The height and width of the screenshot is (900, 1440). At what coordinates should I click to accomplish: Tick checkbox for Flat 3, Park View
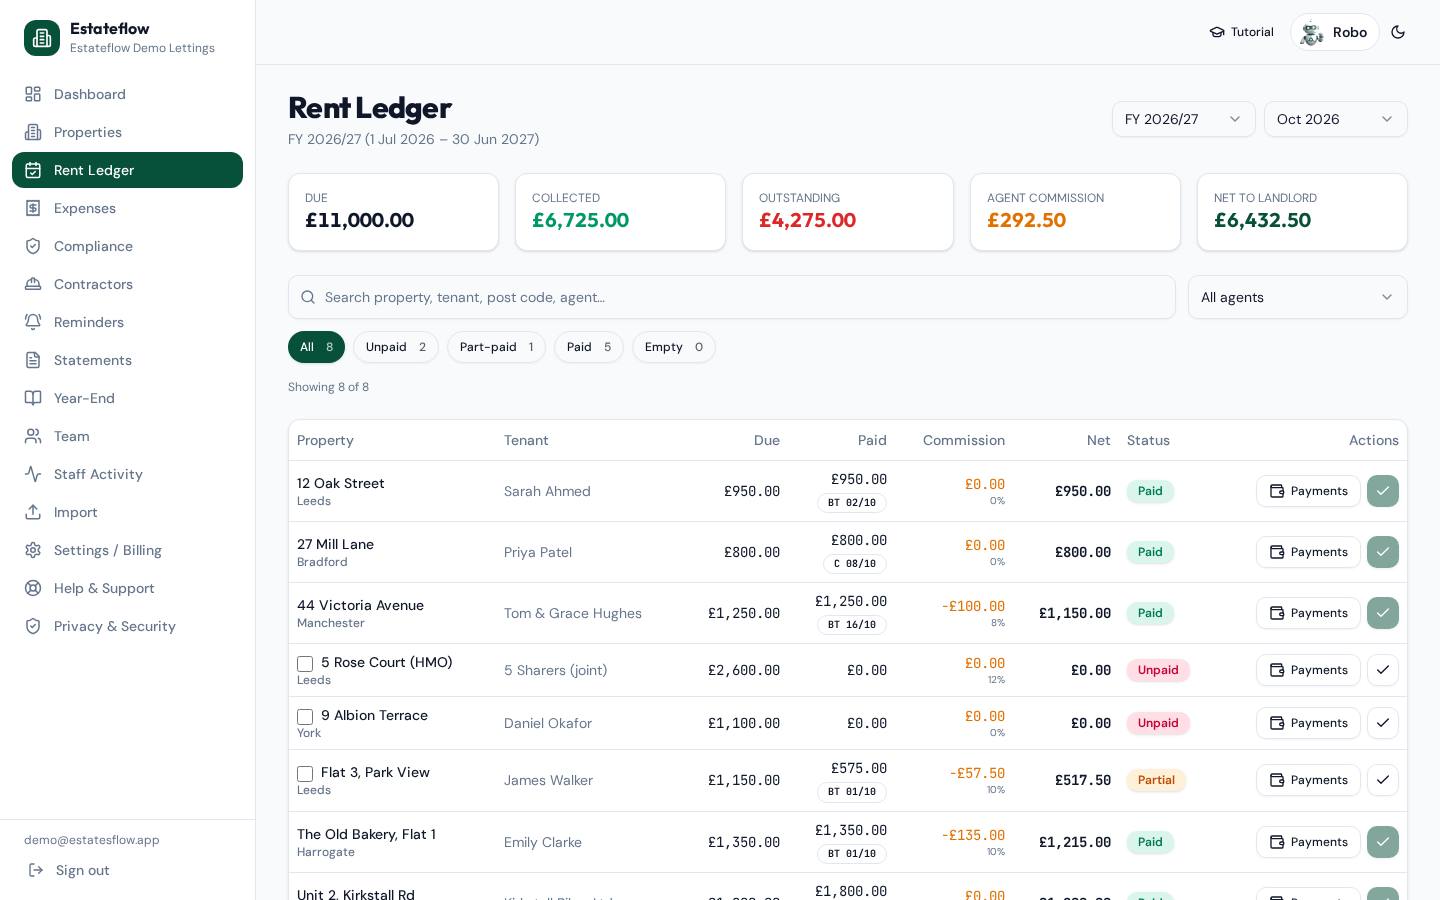(305, 774)
